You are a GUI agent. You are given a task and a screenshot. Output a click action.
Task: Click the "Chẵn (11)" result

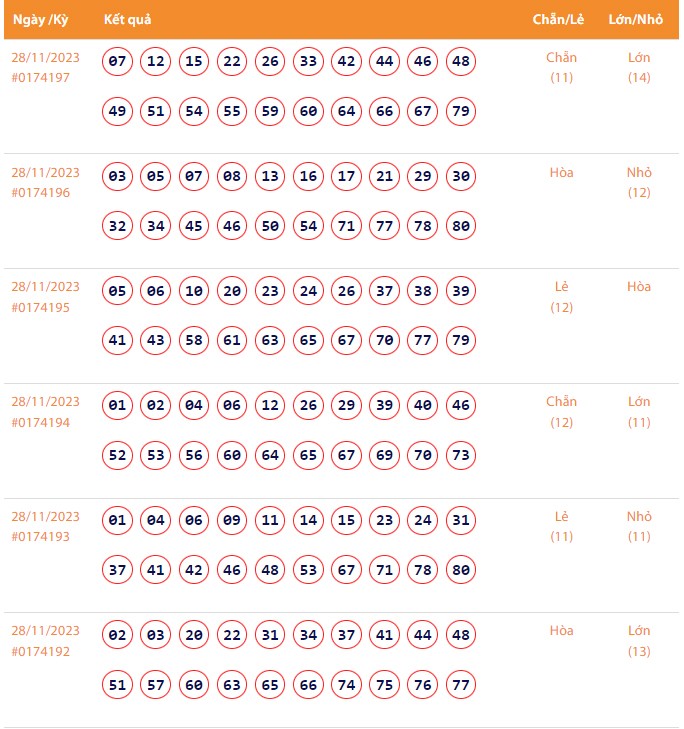pyautogui.click(x=562, y=67)
